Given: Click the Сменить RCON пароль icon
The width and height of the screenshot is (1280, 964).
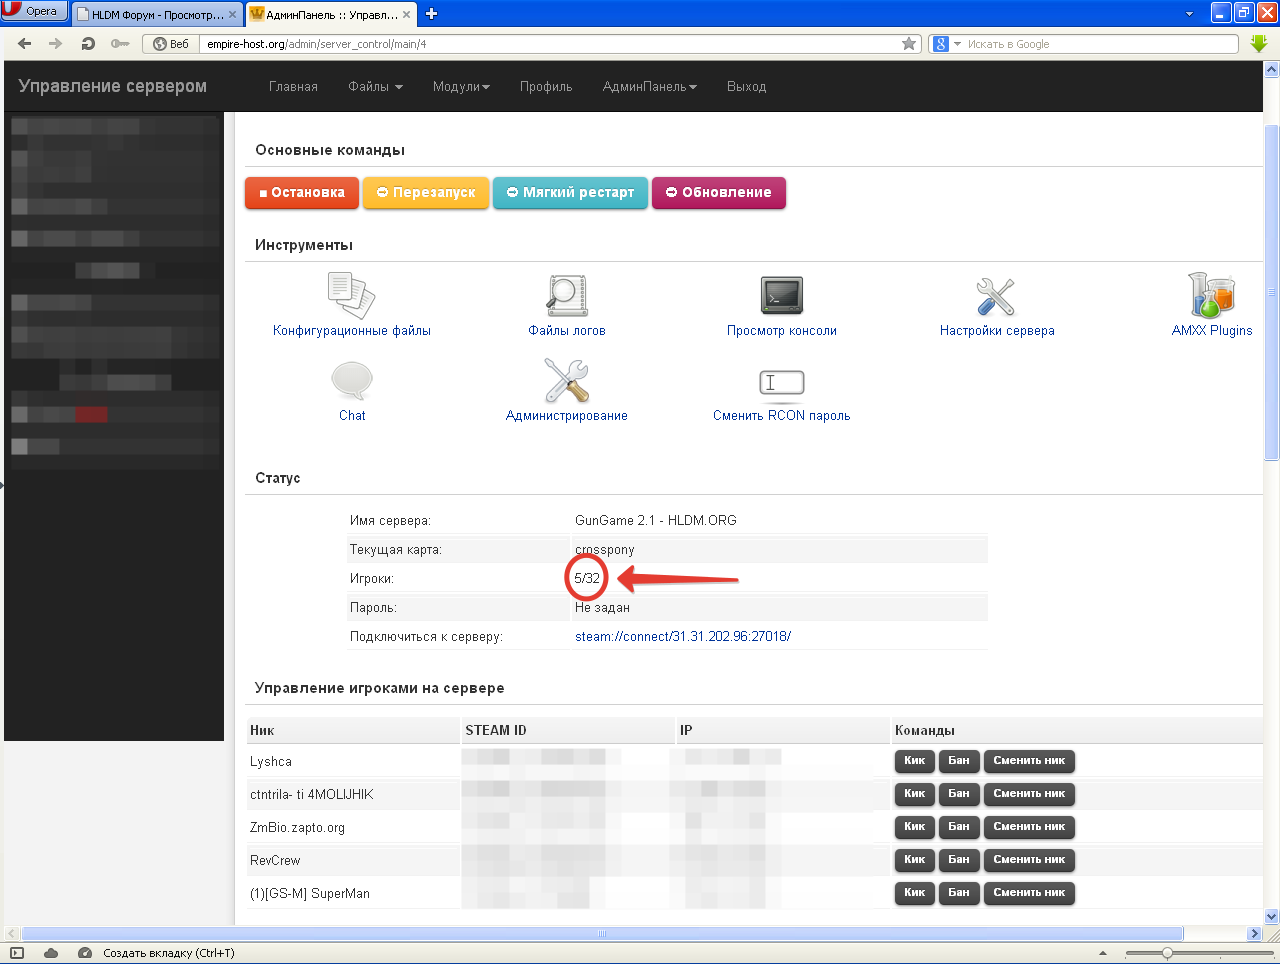Looking at the screenshot, I should pyautogui.click(x=781, y=382).
